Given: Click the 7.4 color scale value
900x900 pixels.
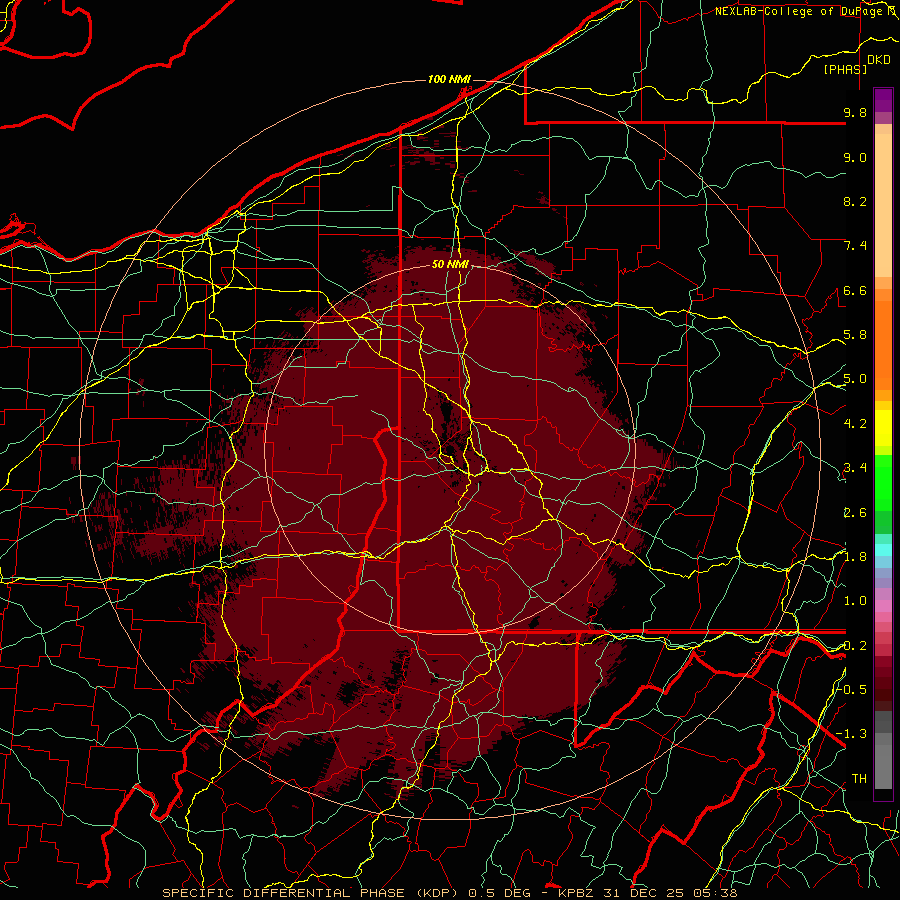Looking at the screenshot, I should 855,246.
